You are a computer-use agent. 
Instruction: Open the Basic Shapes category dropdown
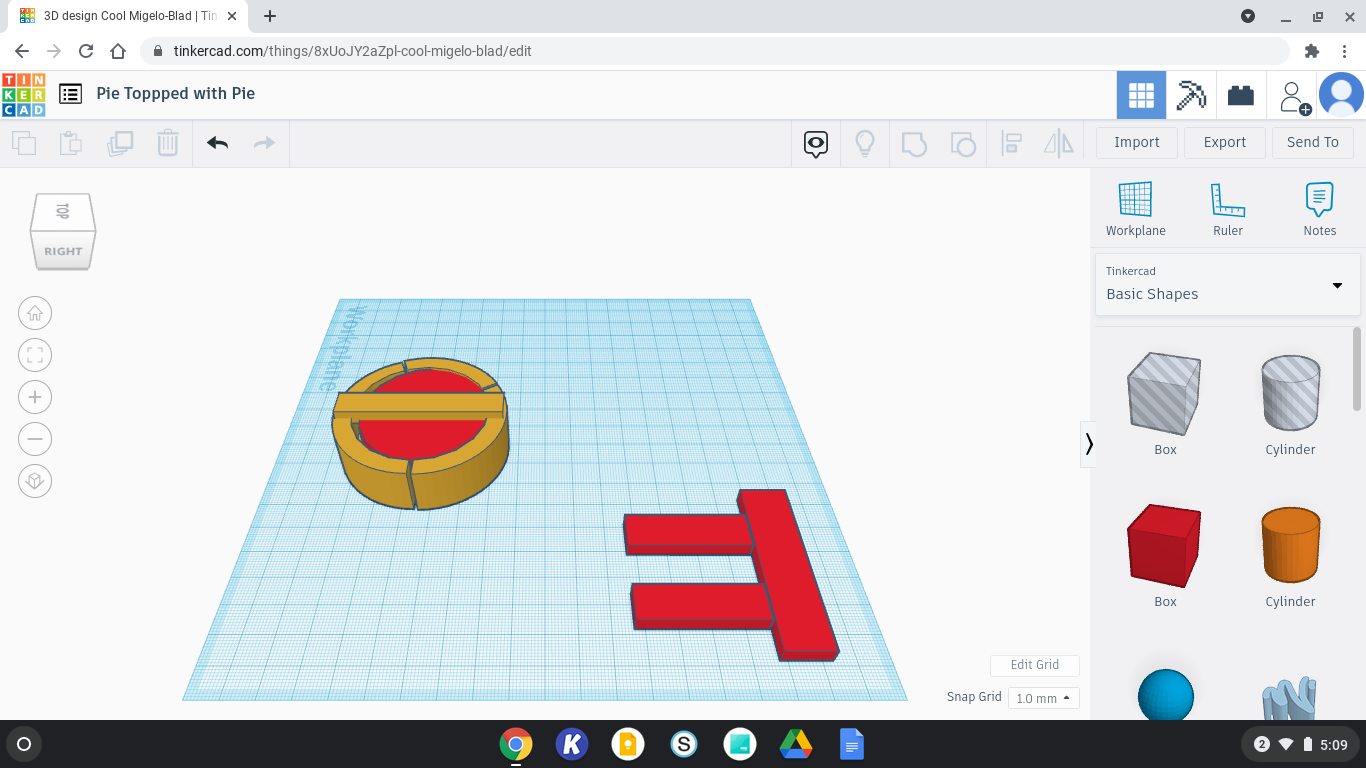pos(1227,285)
